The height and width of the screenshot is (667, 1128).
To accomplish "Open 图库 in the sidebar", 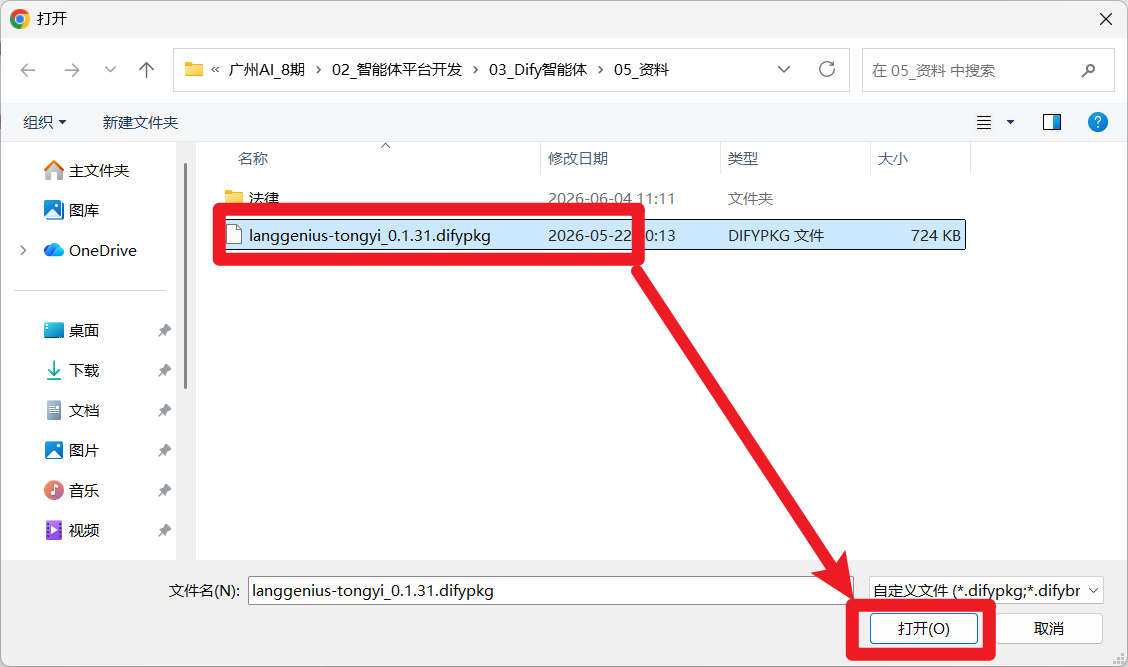I will pyautogui.click(x=71, y=210).
